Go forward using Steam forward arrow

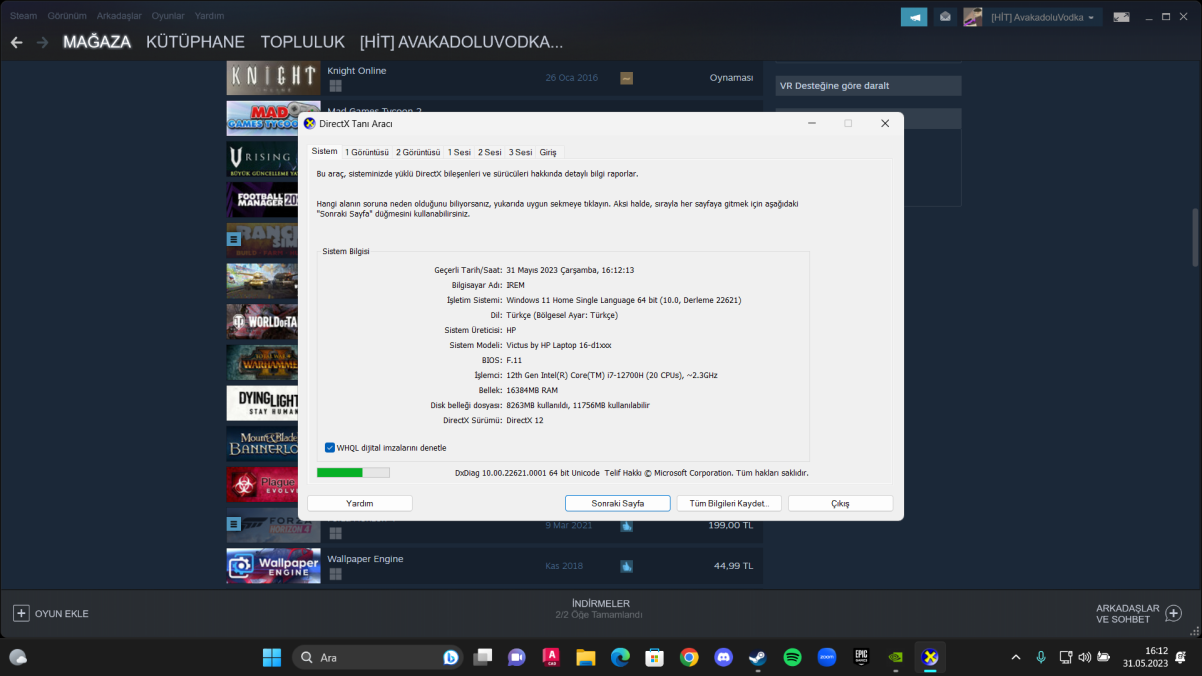(x=42, y=42)
